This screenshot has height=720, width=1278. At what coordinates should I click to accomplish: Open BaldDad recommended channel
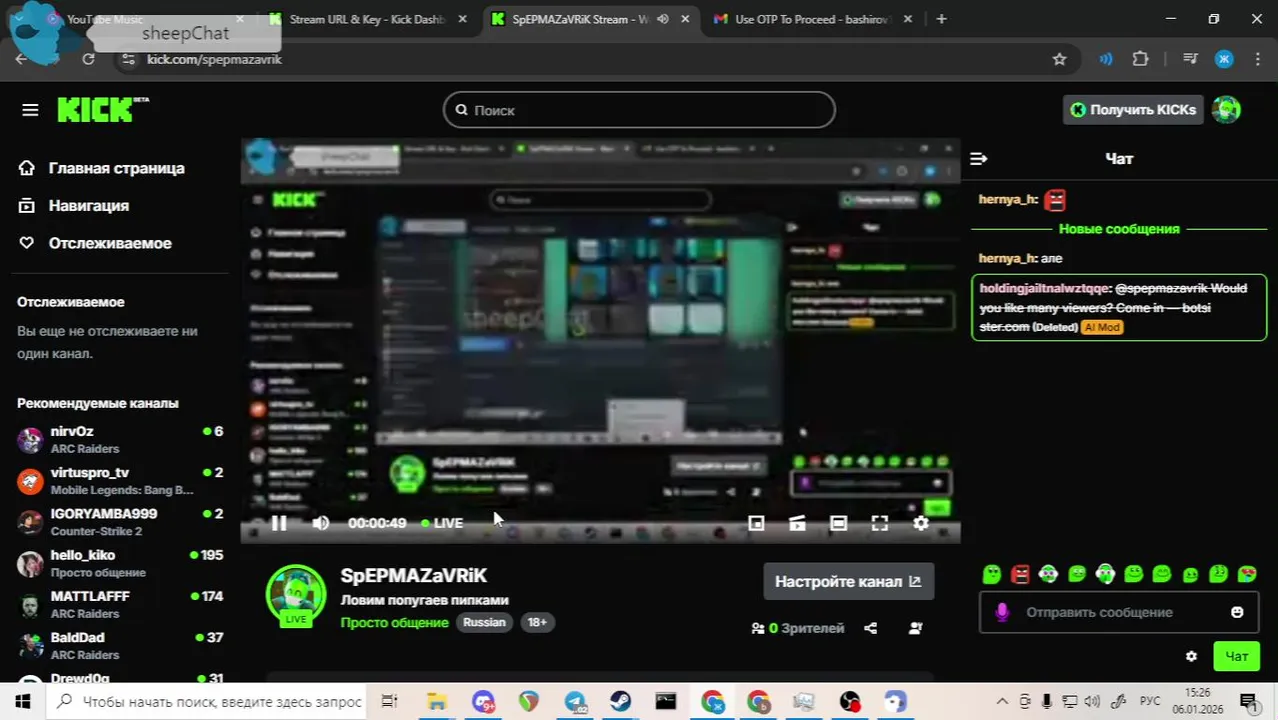(x=120, y=645)
